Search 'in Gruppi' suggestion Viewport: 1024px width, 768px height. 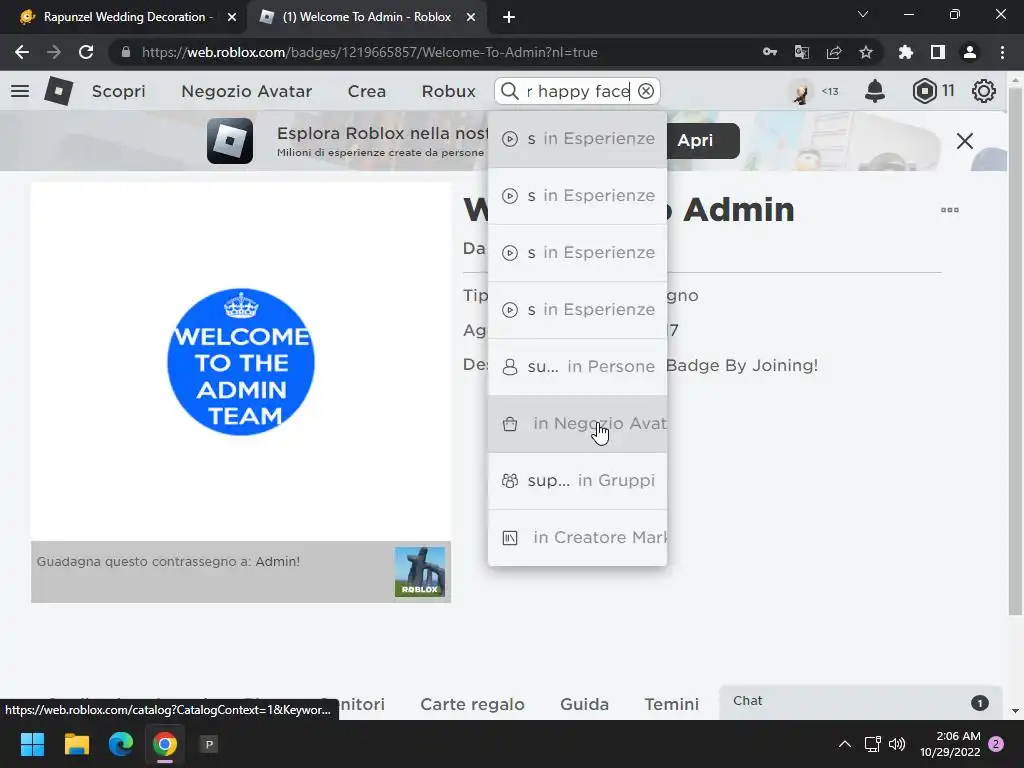[577, 481]
